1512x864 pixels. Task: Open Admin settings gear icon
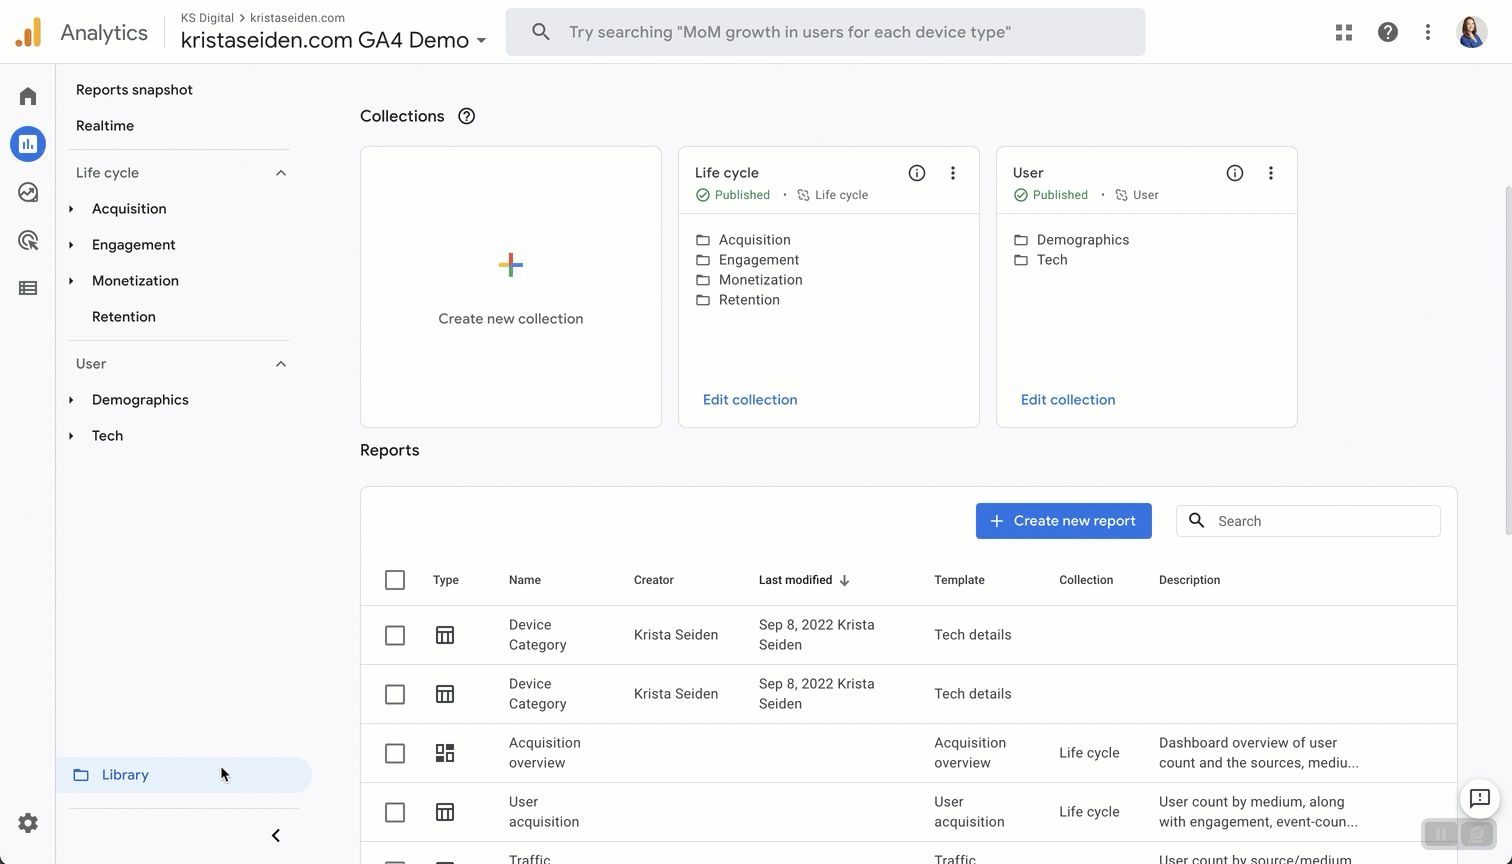(28, 823)
